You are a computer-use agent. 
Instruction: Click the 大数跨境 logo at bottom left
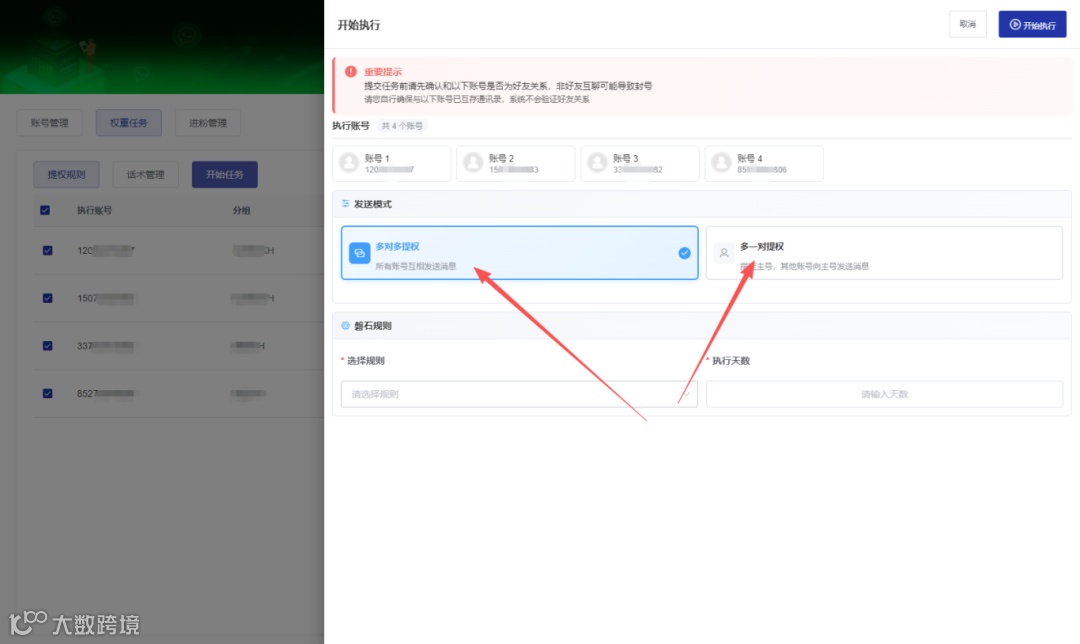point(75,622)
